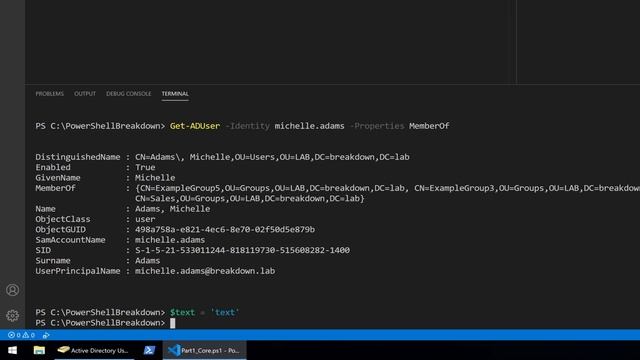Click the $text variable in terminal

tap(182, 313)
